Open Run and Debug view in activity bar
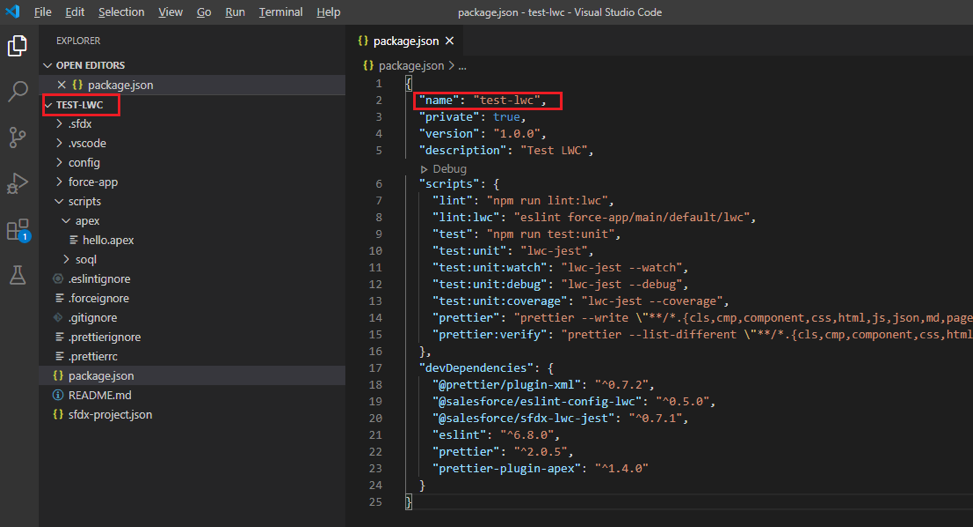This screenshot has width=973, height=527. (x=17, y=183)
